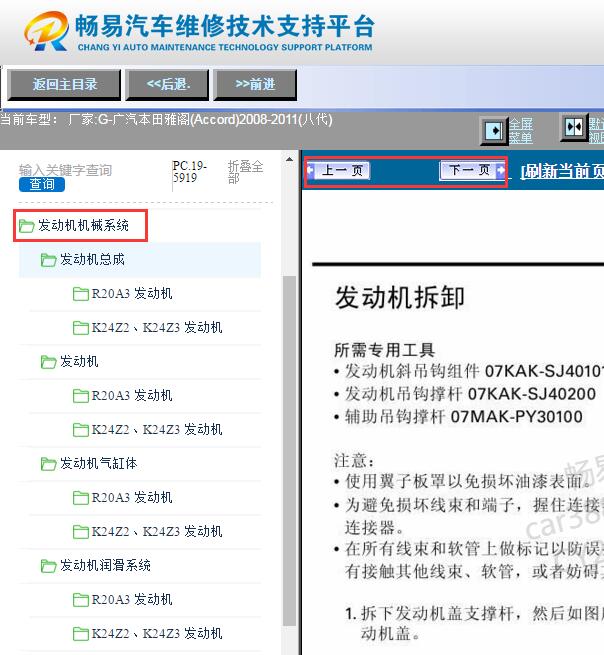Open R20A3 发动机 under 发动机 section
This screenshot has width=604, height=655.
[x=132, y=396]
